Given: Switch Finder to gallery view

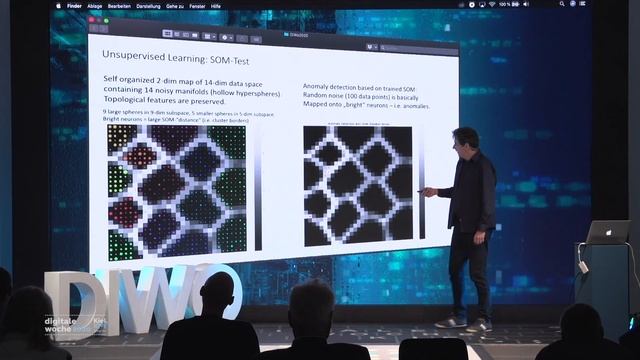Looking at the screenshot, I should [x=195, y=36].
